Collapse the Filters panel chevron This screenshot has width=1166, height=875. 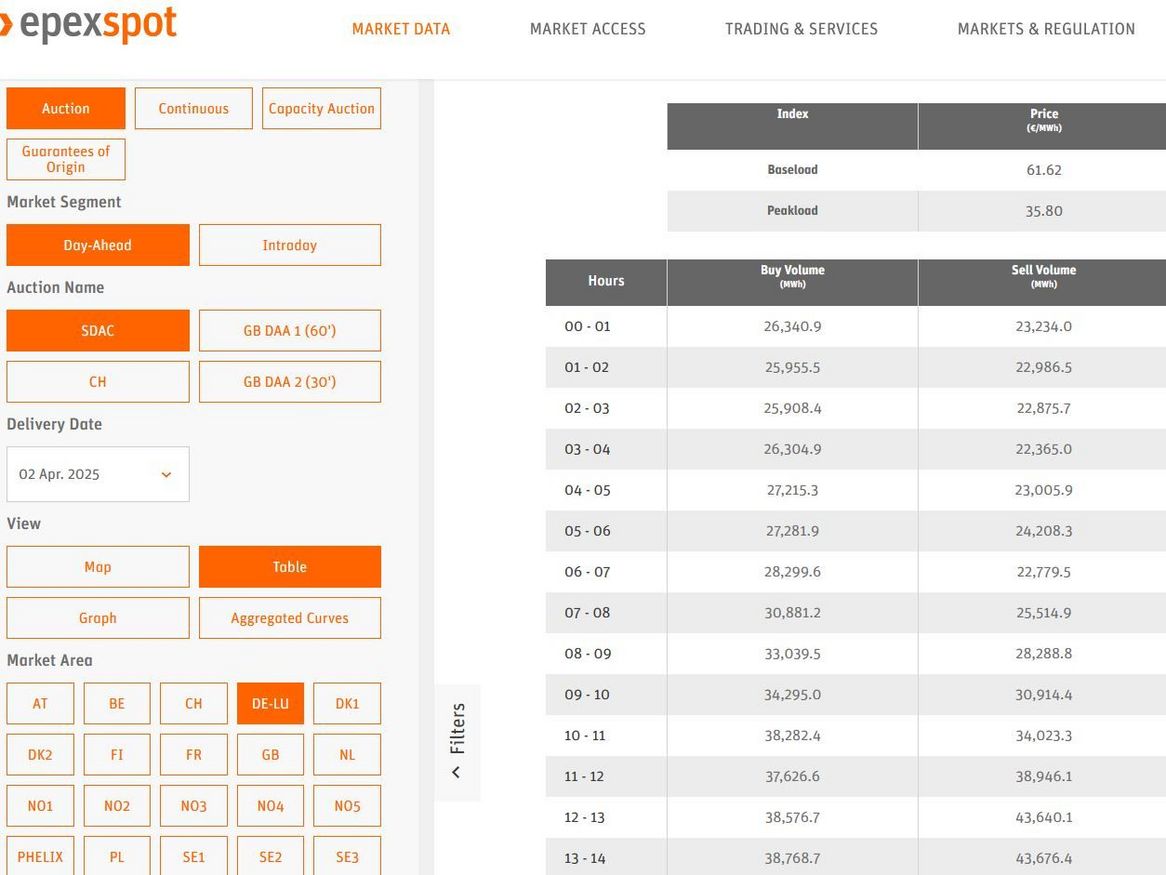coord(457,772)
